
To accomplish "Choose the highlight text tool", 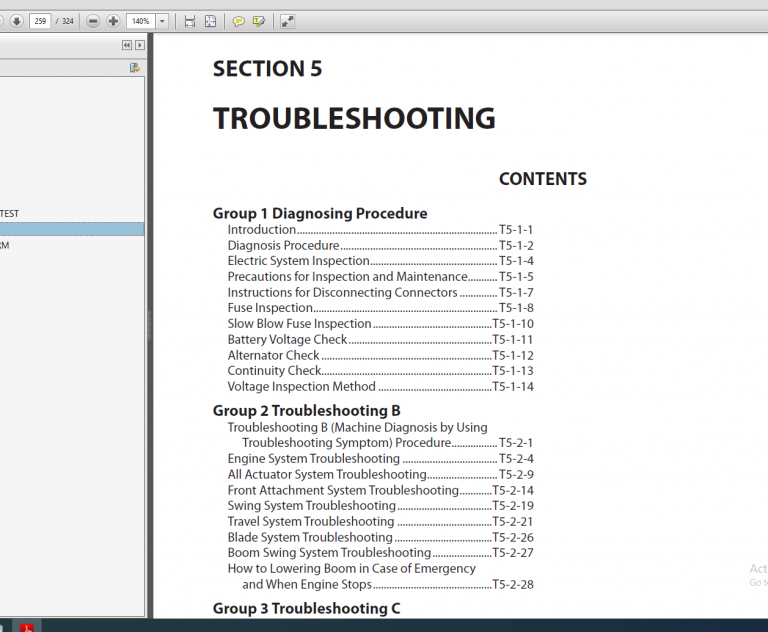I will click(x=259, y=21).
